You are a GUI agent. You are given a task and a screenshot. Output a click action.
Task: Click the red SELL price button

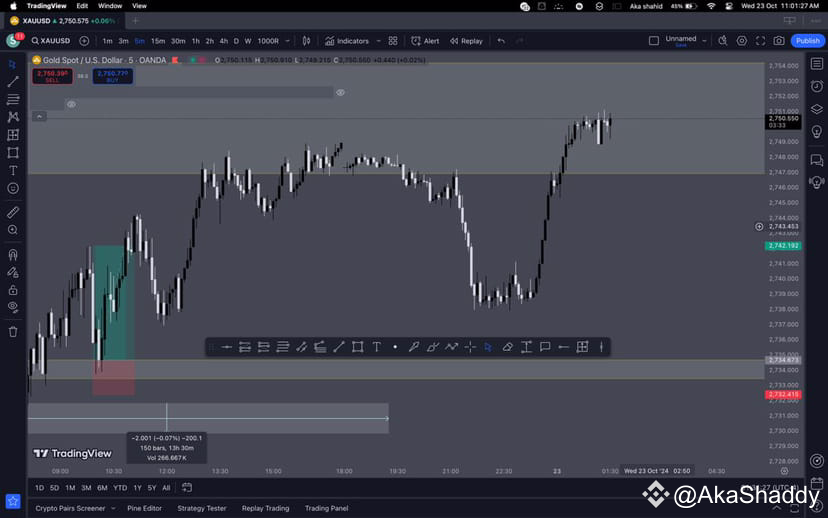click(x=51, y=75)
